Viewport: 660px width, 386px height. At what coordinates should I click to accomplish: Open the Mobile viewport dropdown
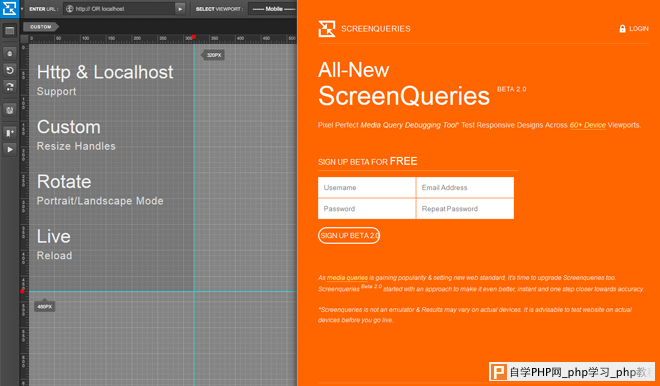click(x=273, y=9)
